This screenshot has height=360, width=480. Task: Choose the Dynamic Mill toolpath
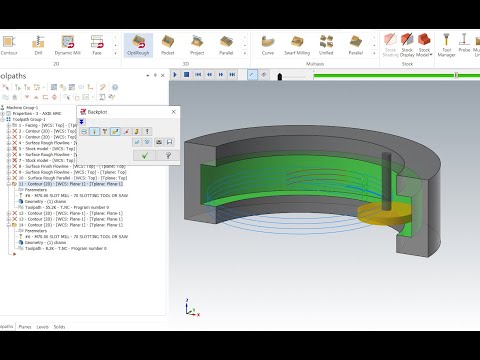coord(68,45)
